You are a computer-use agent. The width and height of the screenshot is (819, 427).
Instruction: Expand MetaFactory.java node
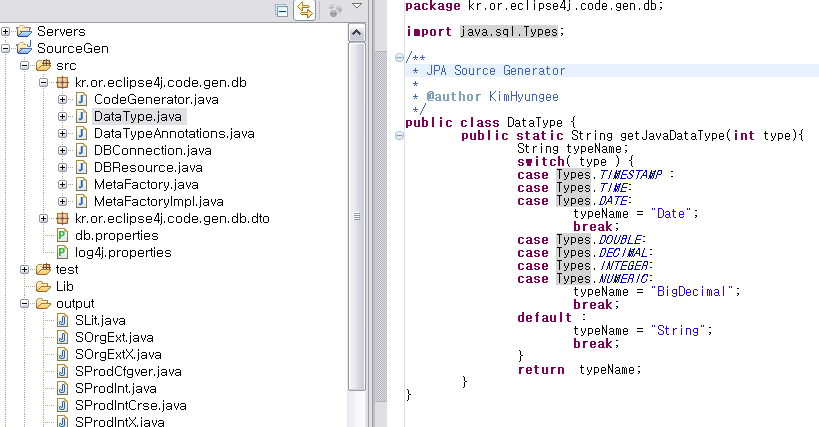point(63,185)
